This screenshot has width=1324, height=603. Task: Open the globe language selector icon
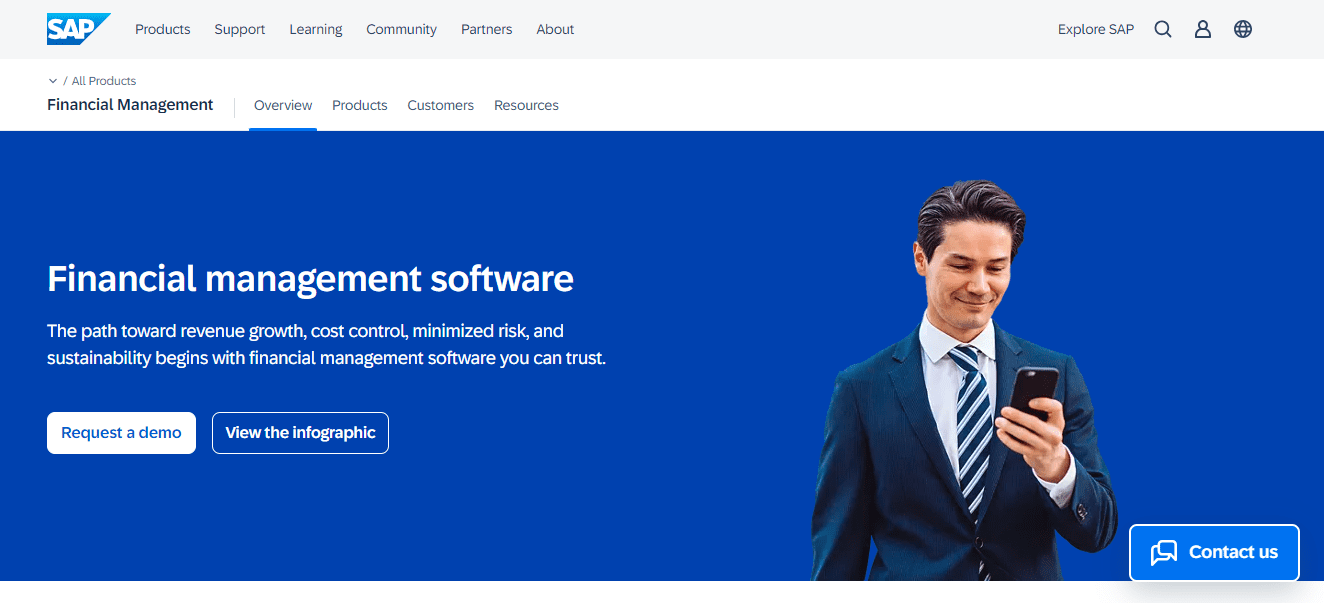point(1242,29)
